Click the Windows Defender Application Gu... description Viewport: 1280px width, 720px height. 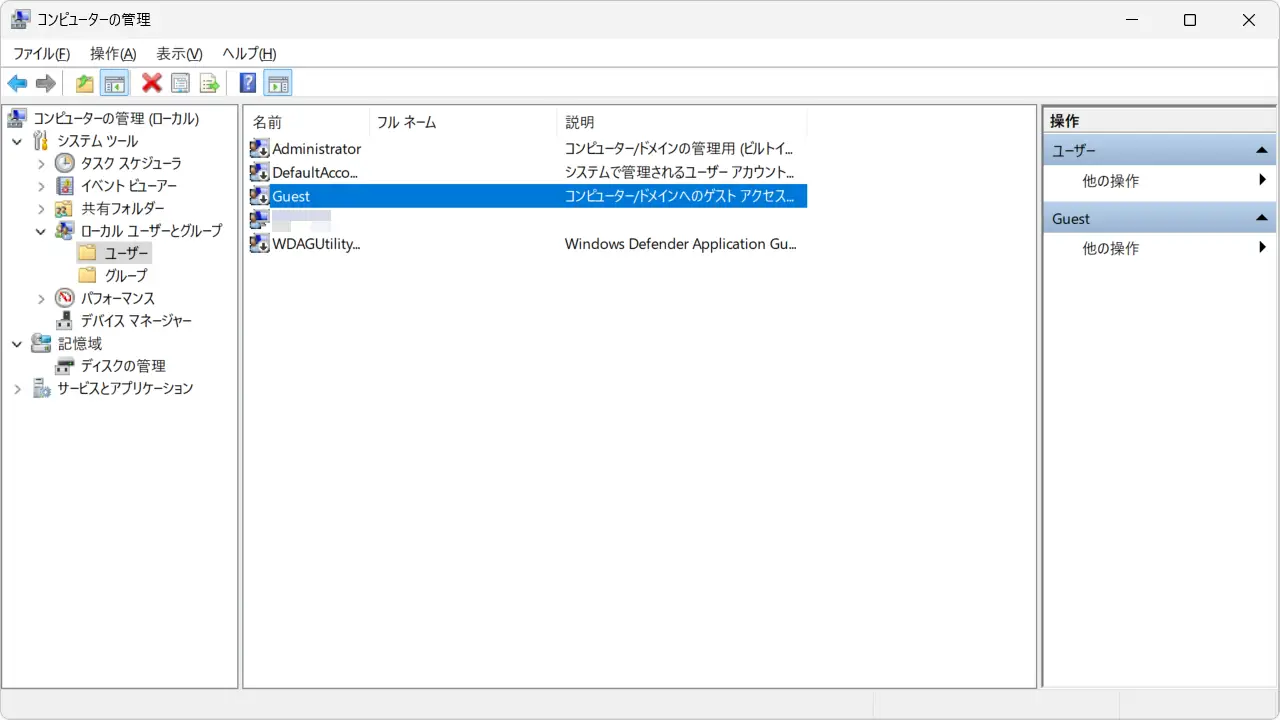tap(680, 244)
